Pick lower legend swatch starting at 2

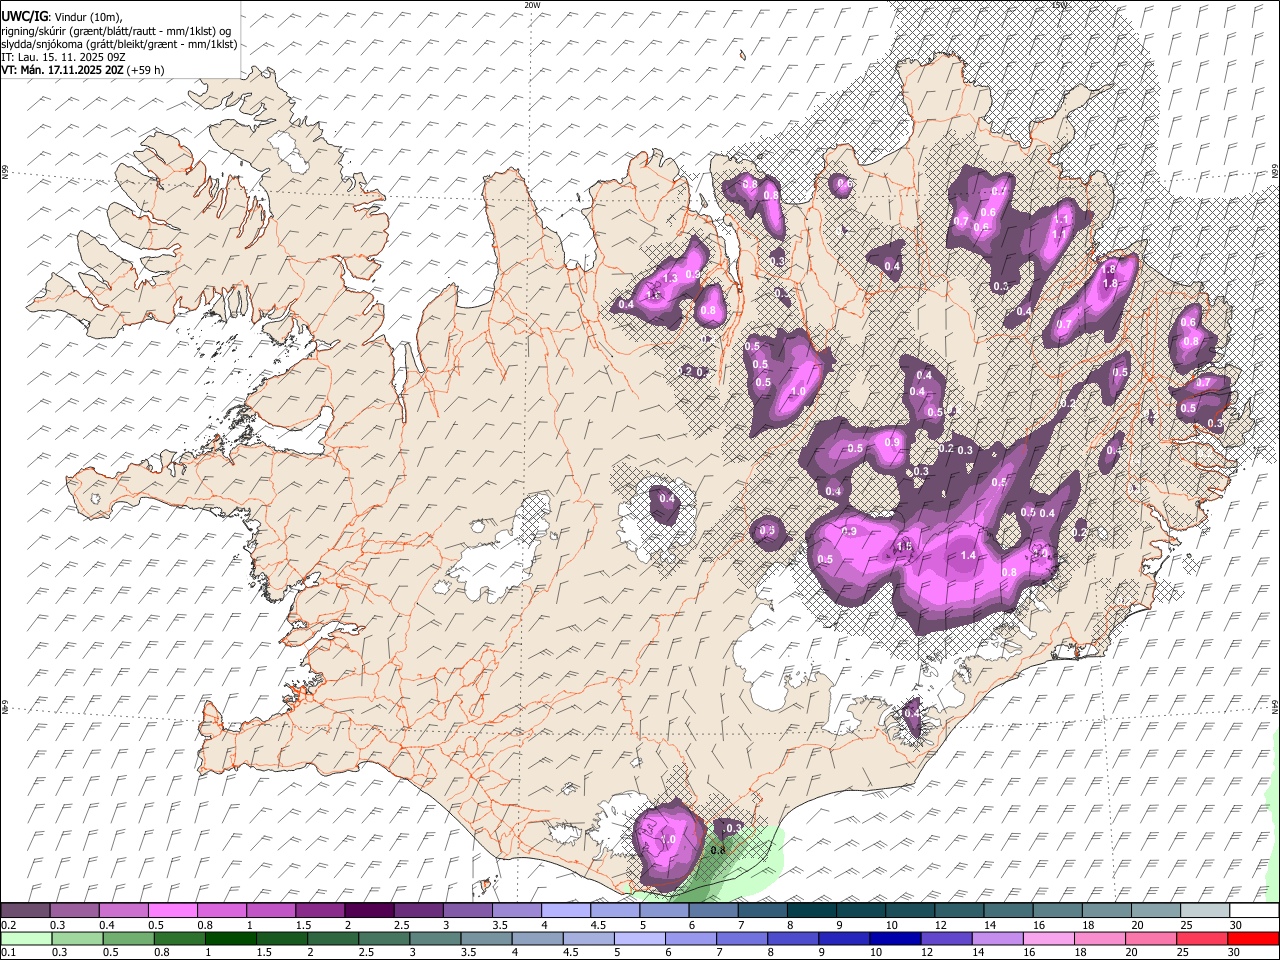point(333,938)
